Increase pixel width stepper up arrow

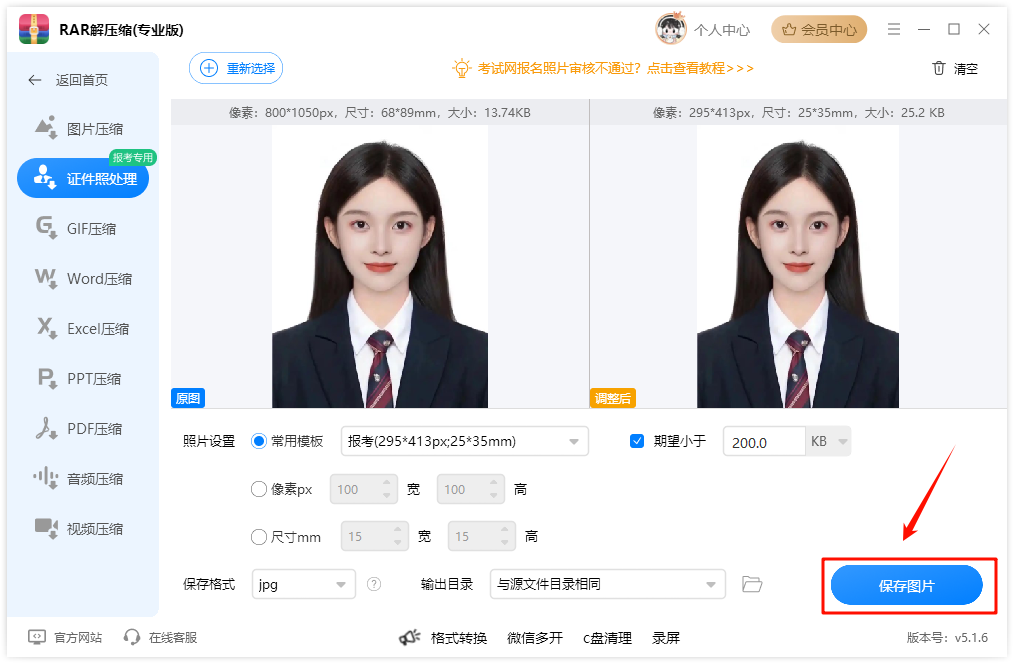coord(387,482)
